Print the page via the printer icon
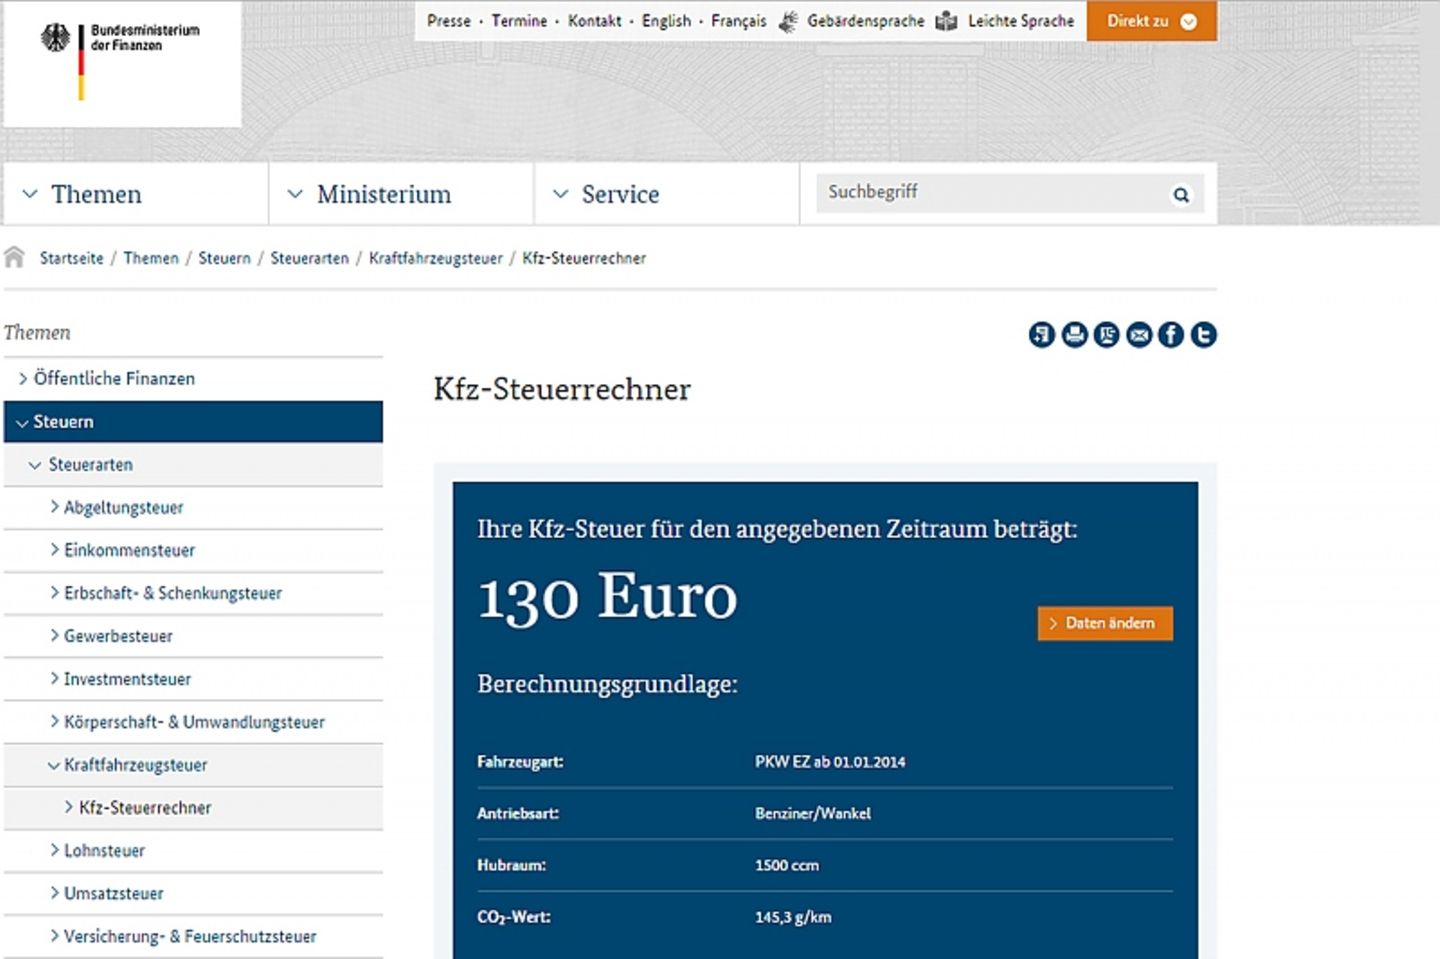Viewport: 1440px width, 959px height. pos(1074,335)
